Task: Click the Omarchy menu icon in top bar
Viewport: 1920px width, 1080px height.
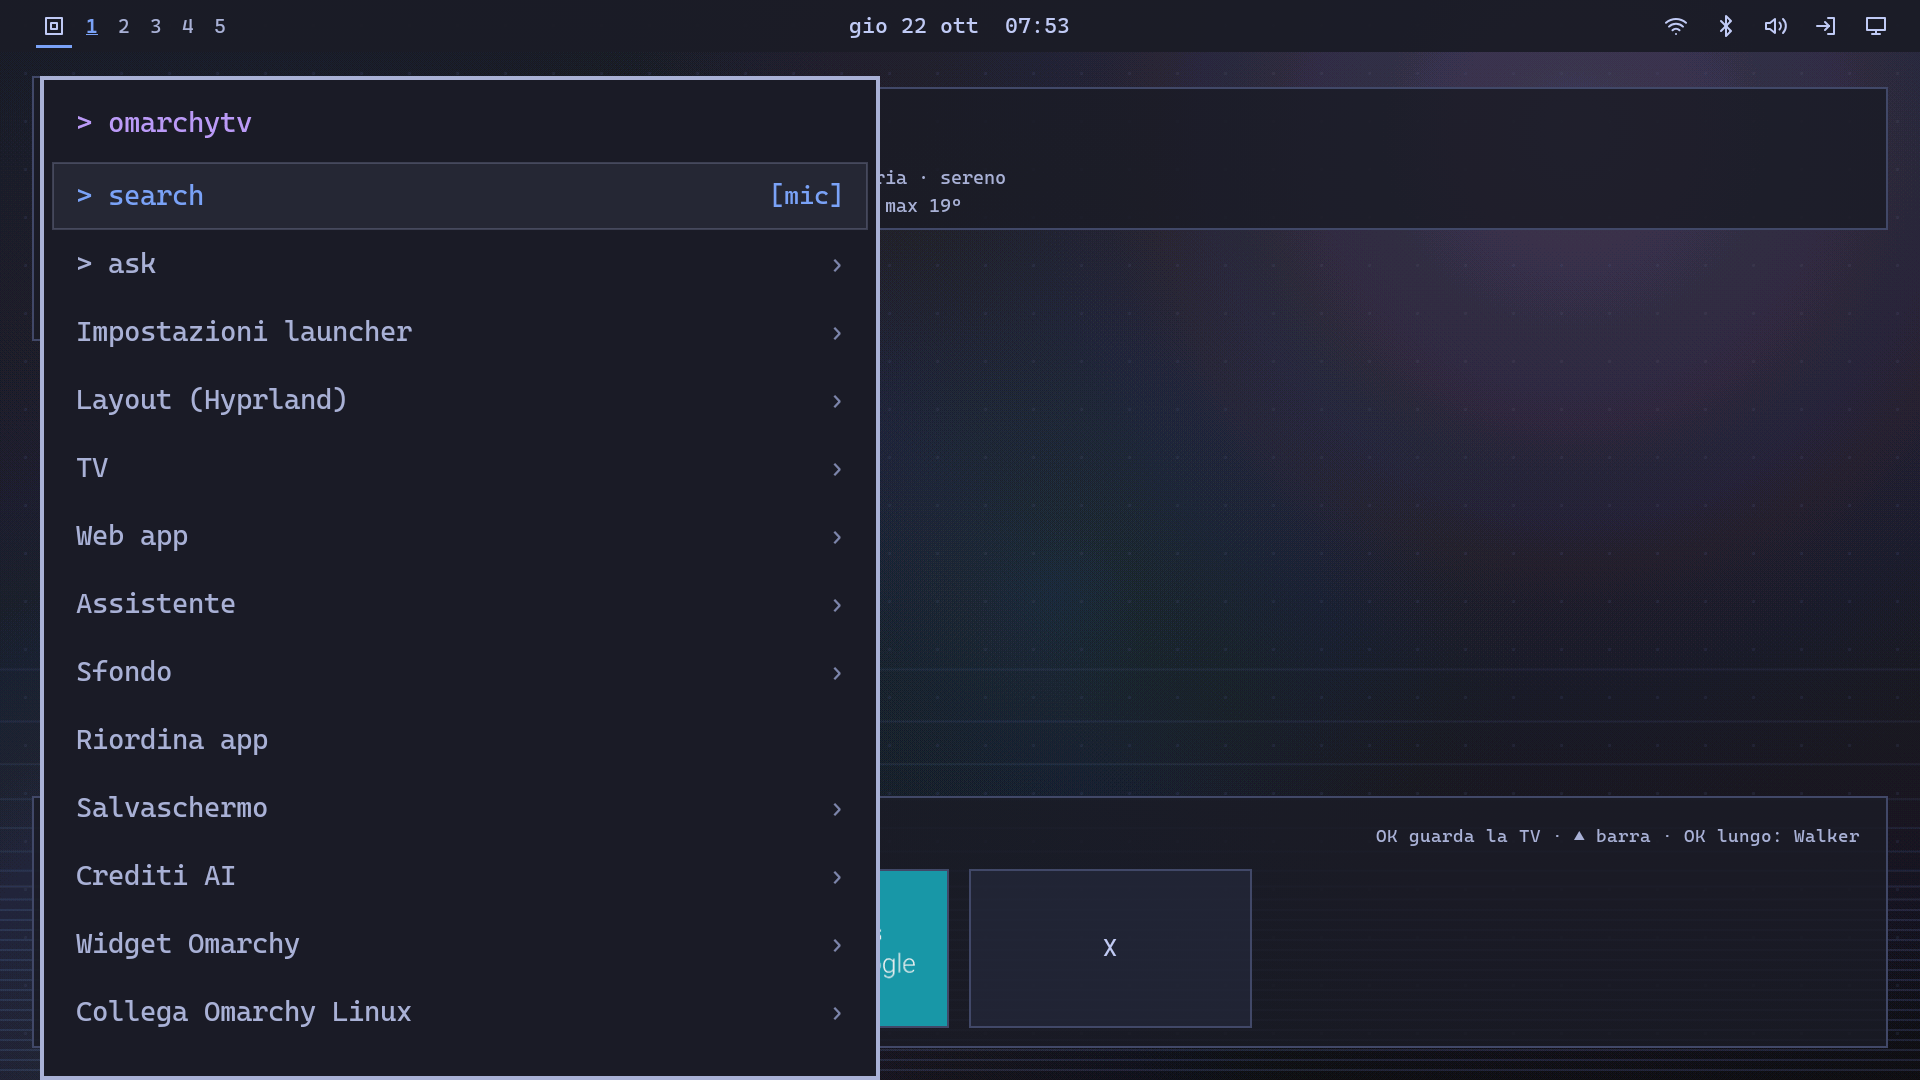Action: pos(54,26)
